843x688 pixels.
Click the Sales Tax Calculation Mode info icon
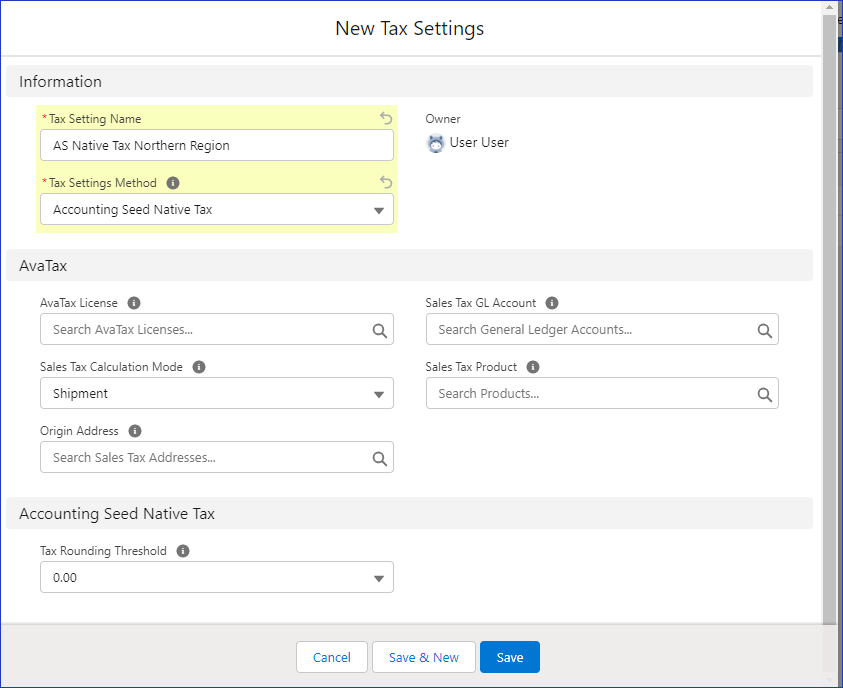198,366
